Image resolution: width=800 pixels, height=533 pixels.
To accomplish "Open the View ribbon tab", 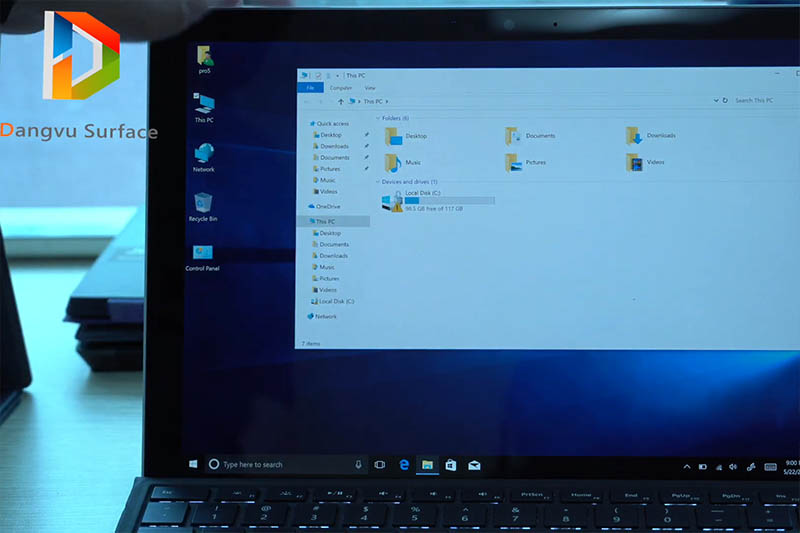I will [x=370, y=88].
